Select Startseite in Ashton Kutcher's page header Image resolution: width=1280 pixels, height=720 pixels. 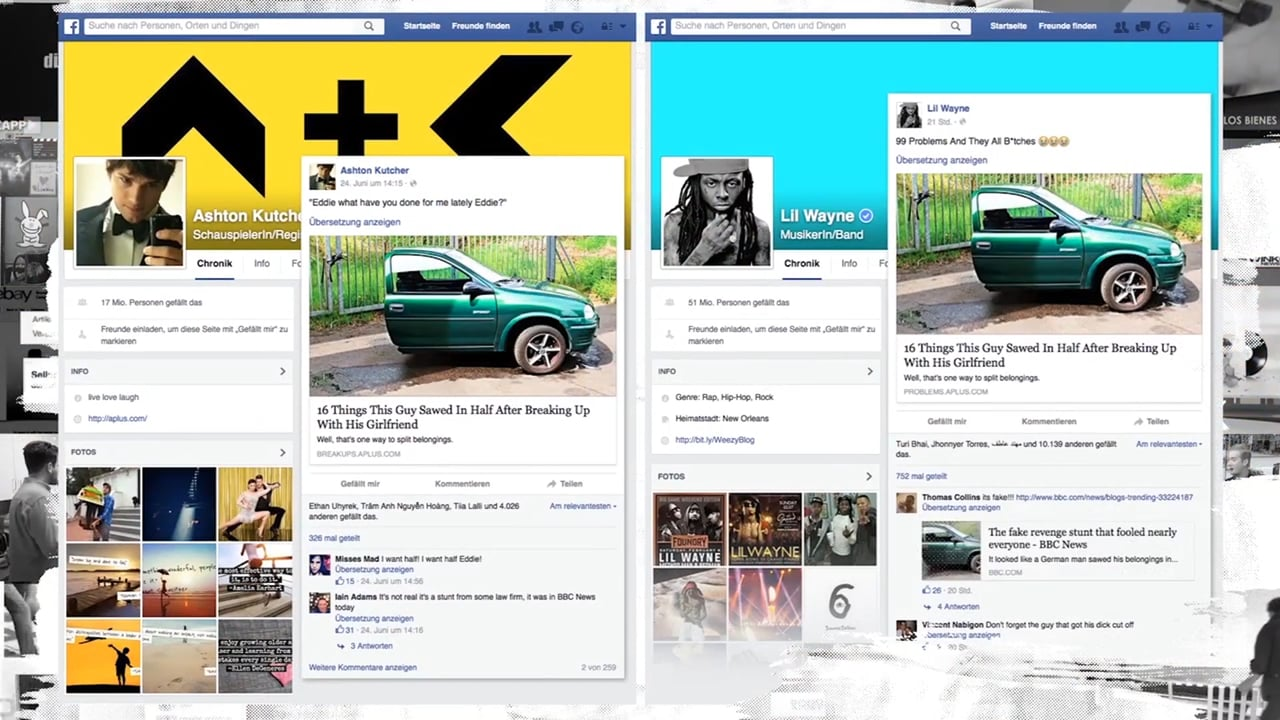(422, 26)
